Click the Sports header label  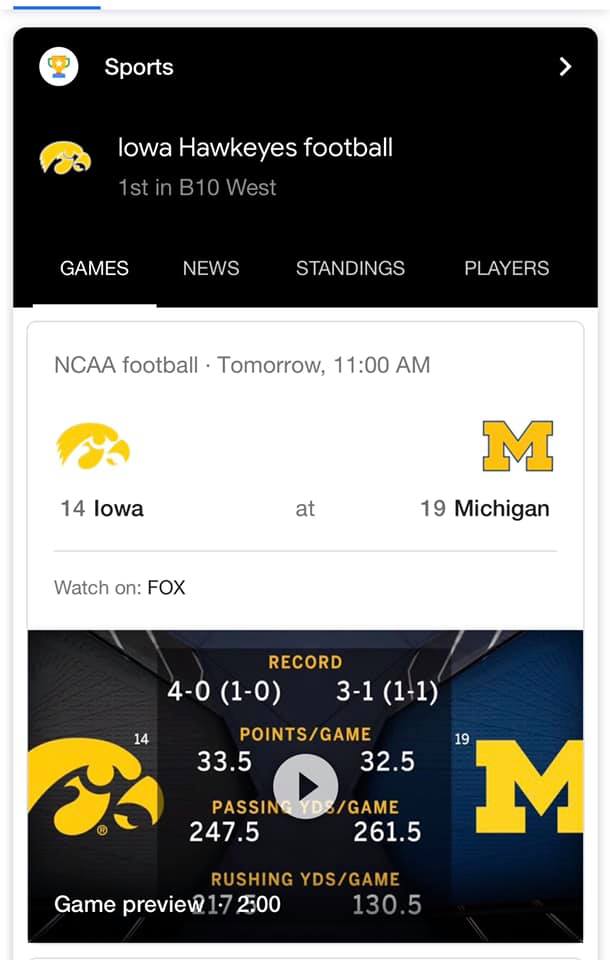(139, 67)
